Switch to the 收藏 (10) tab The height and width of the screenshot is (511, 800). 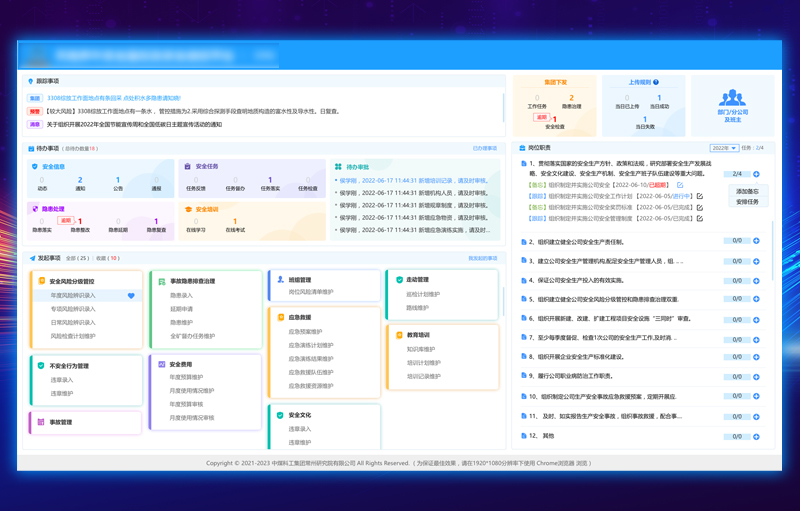coord(107,258)
